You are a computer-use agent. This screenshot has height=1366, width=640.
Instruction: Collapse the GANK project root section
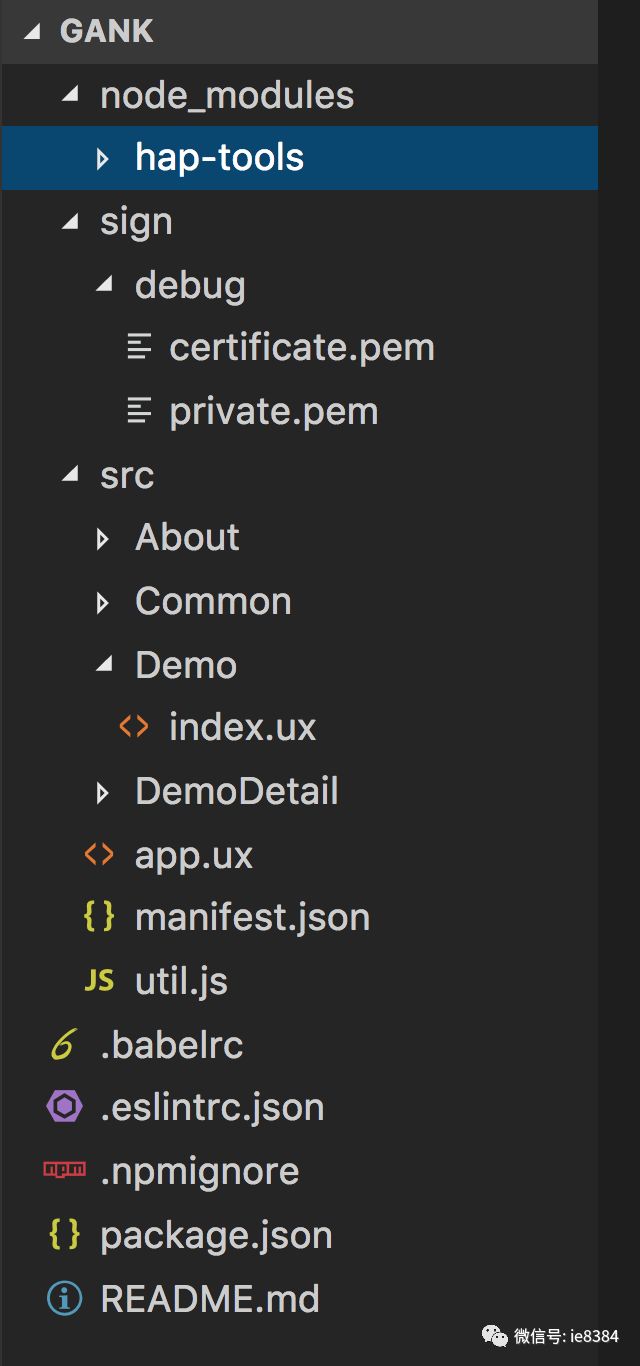pyautogui.click(x=33, y=31)
